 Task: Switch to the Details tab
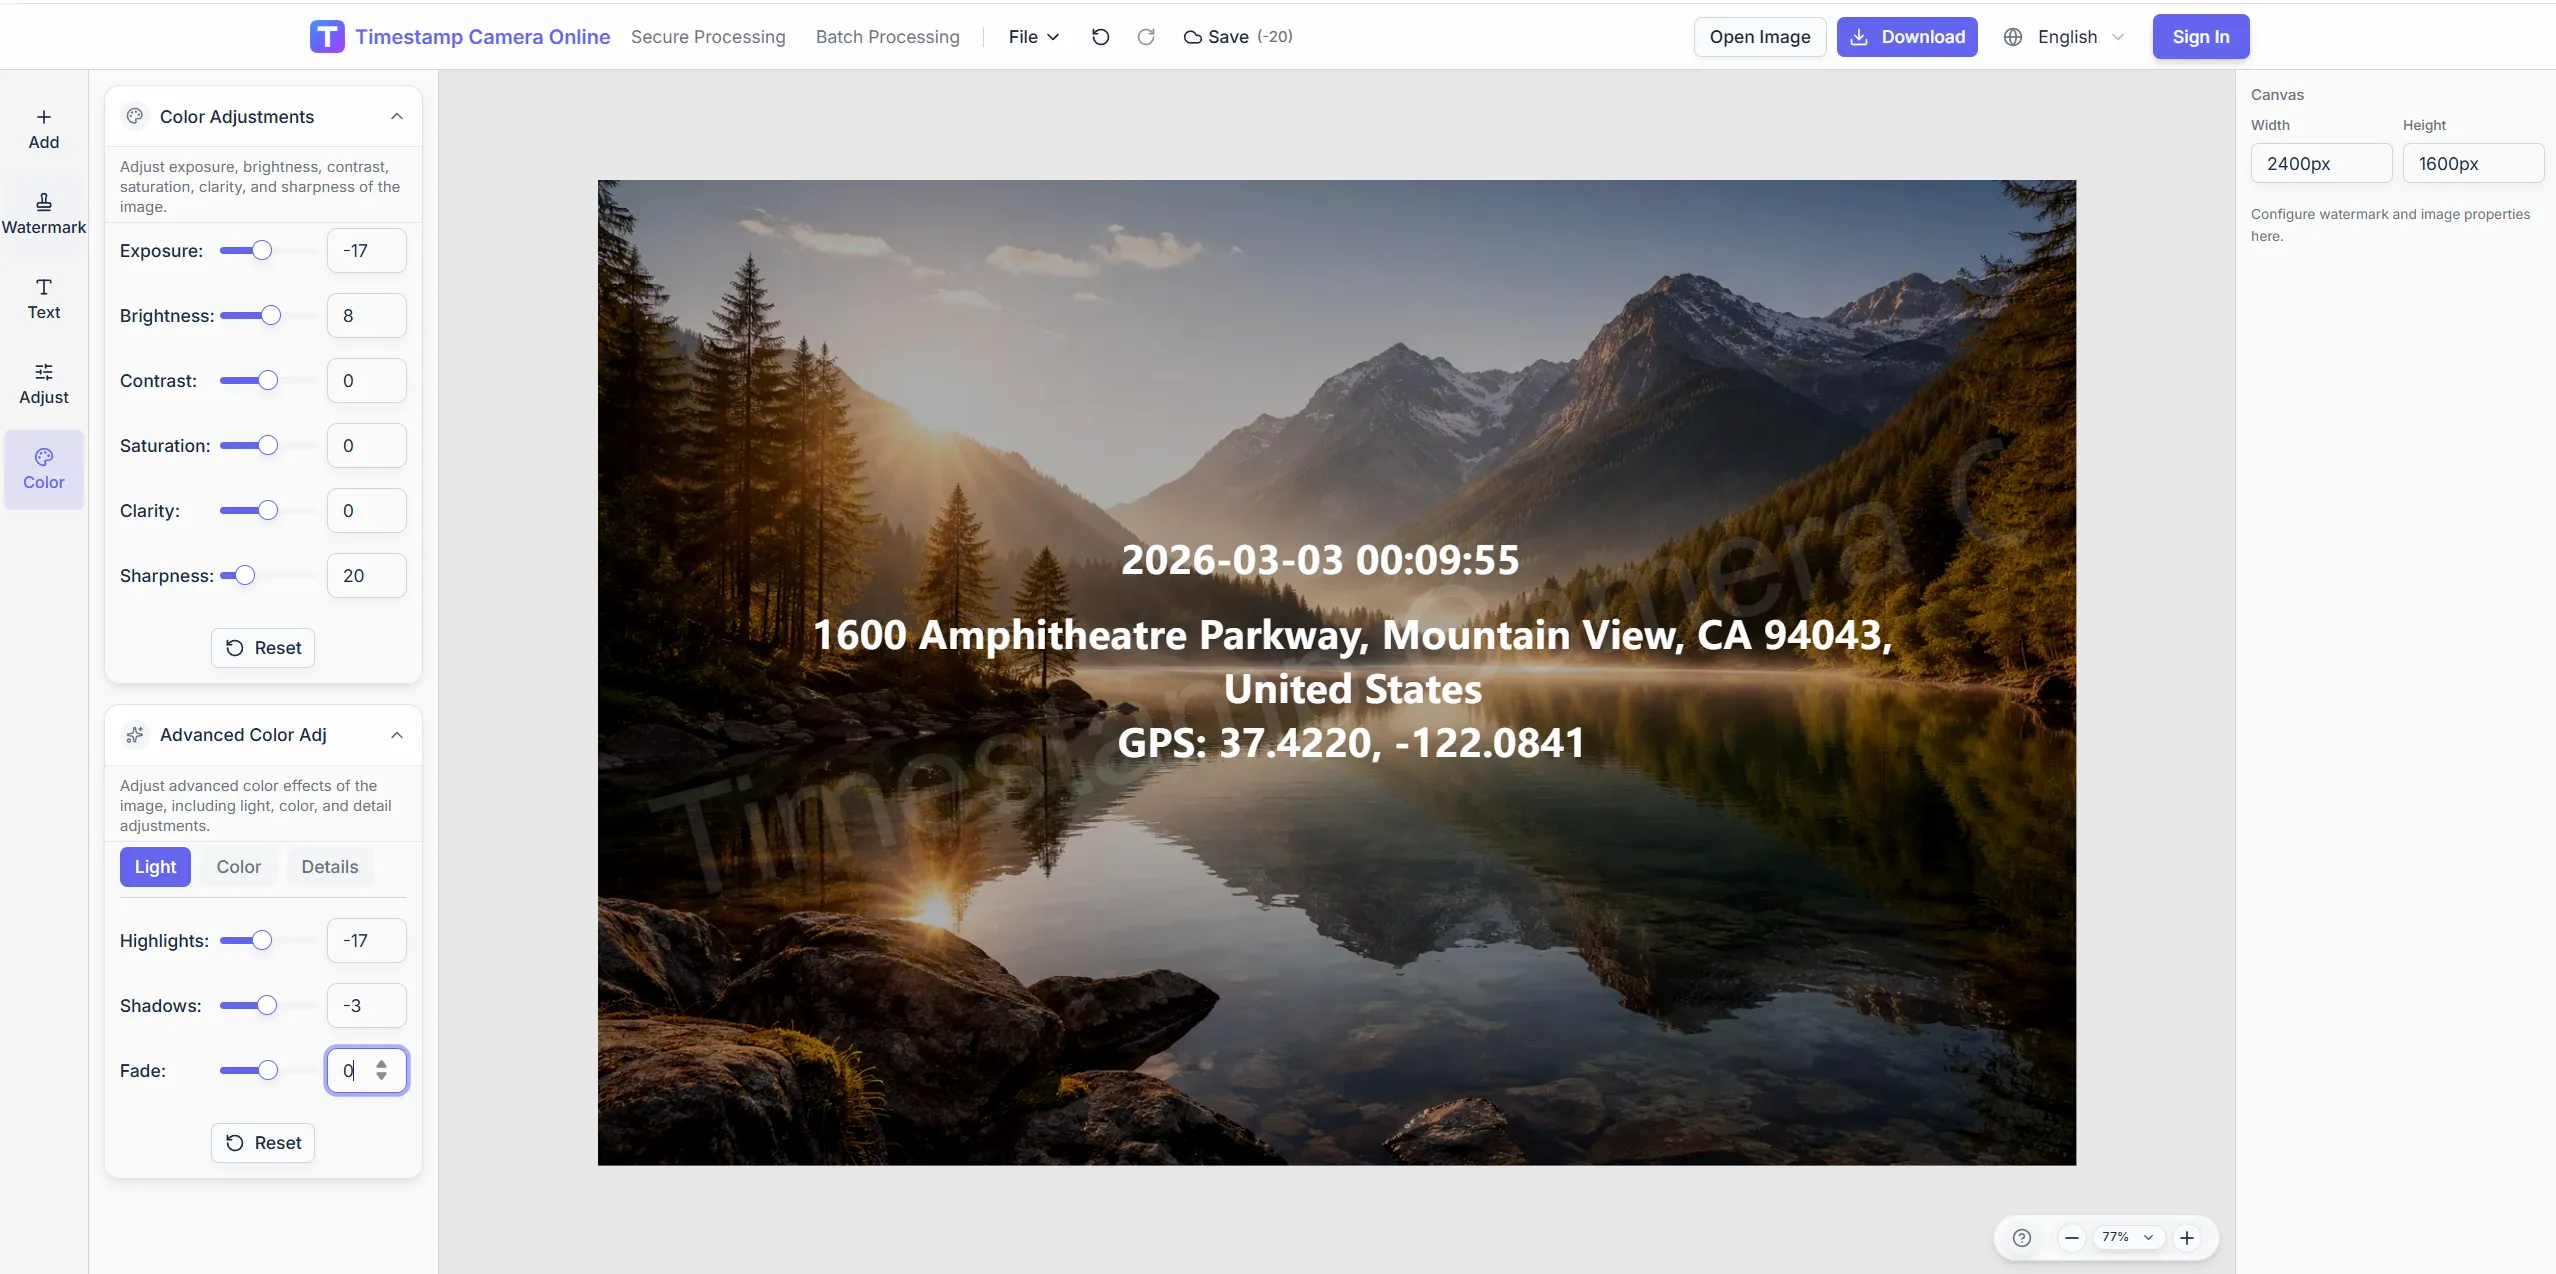tap(329, 867)
